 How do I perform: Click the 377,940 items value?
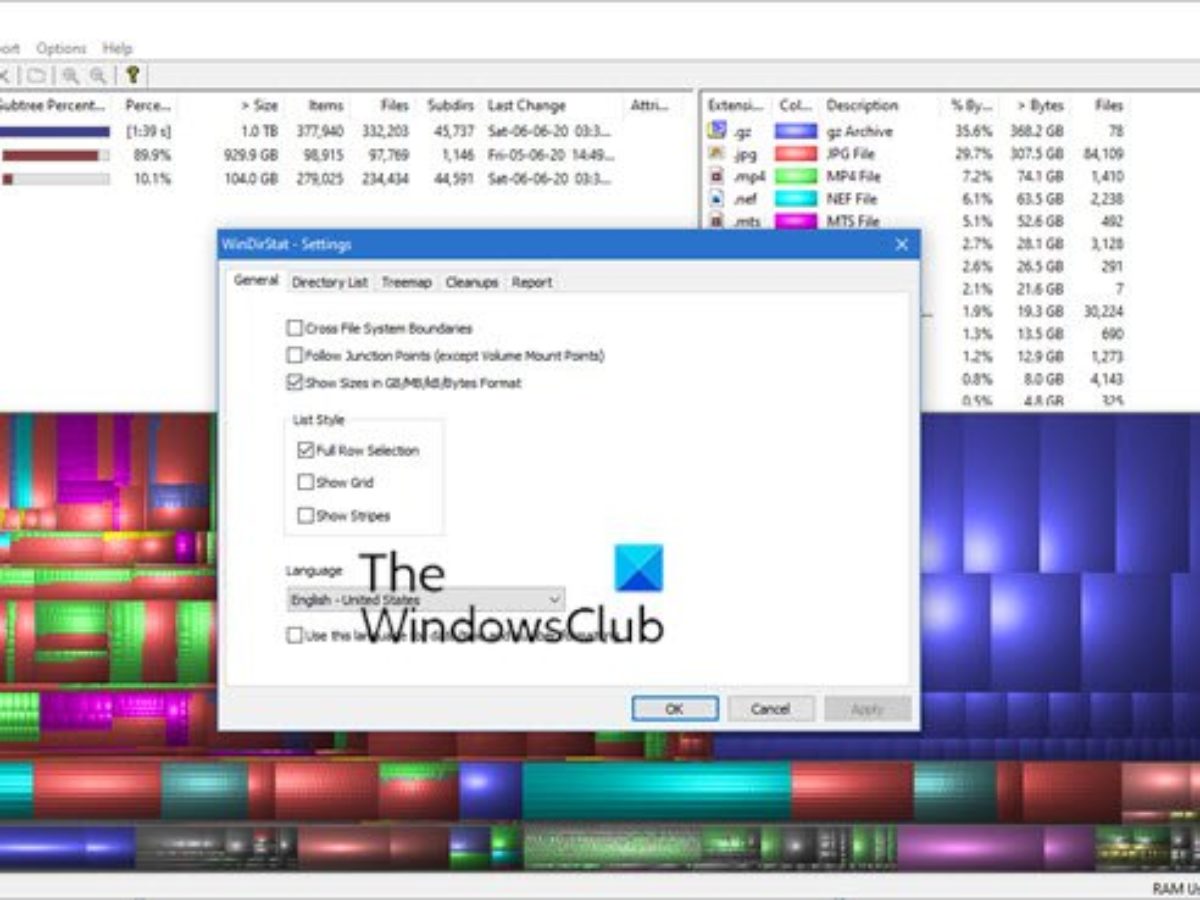[x=320, y=131]
